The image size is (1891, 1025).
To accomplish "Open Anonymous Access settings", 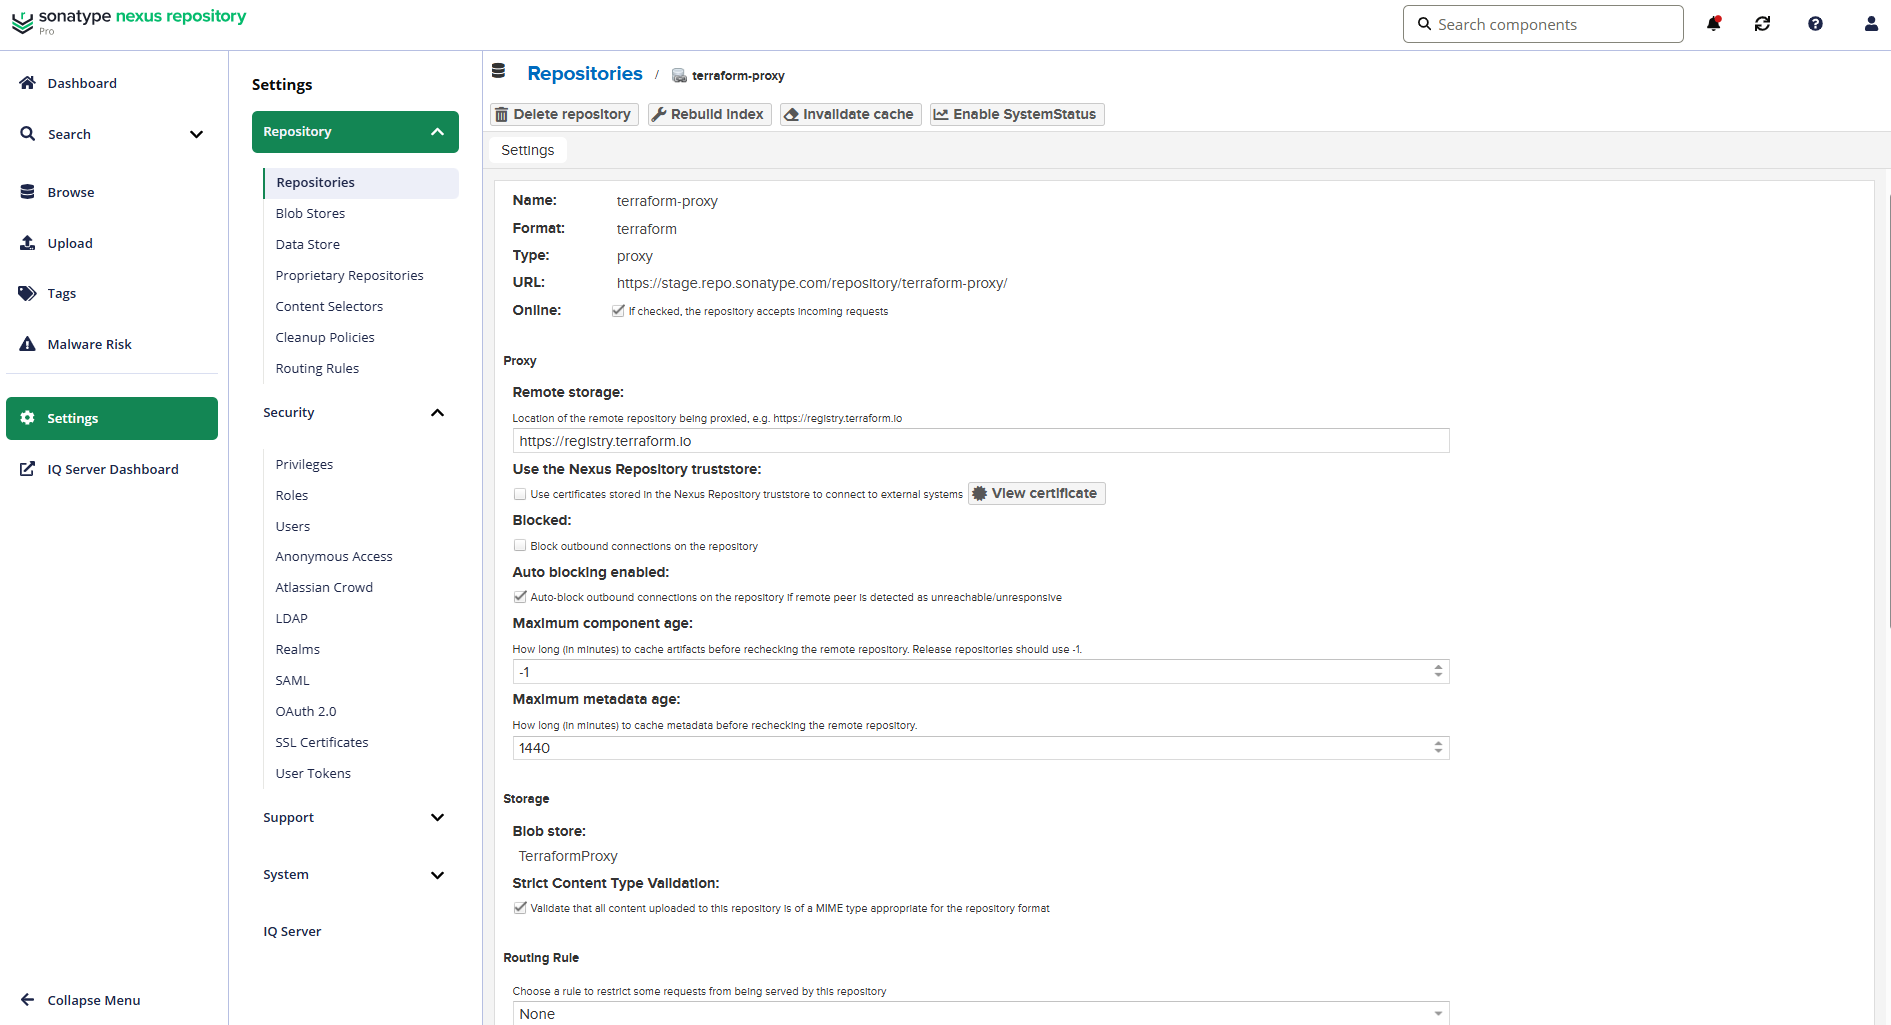I will (x=334, y=557).
